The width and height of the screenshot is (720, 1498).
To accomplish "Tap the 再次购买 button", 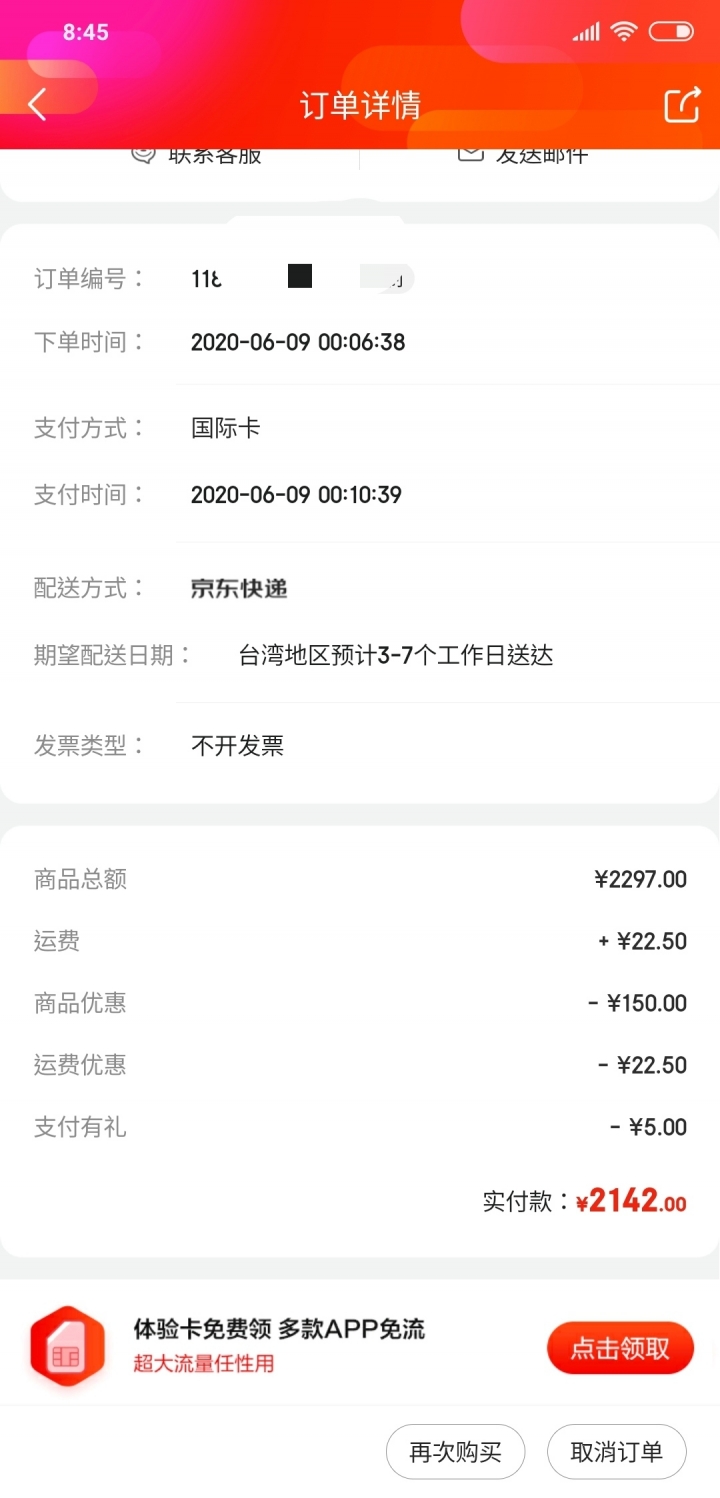I will pos(455,1451).
